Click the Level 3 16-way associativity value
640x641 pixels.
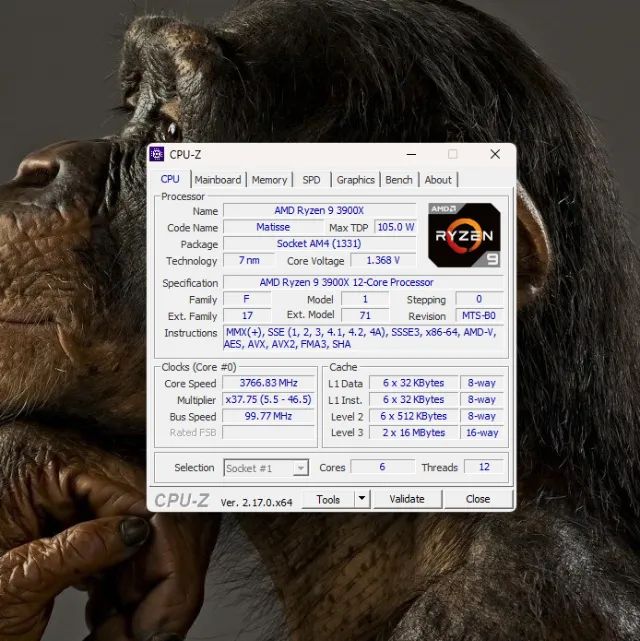[482, 433]
